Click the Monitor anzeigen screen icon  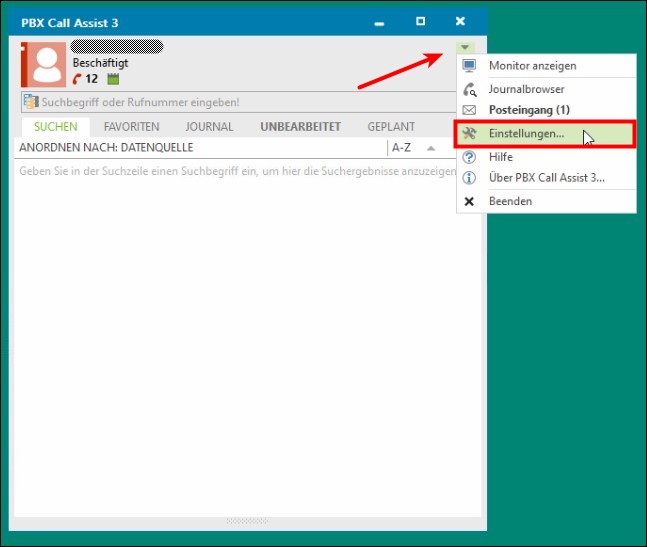(x=469, y=66)
